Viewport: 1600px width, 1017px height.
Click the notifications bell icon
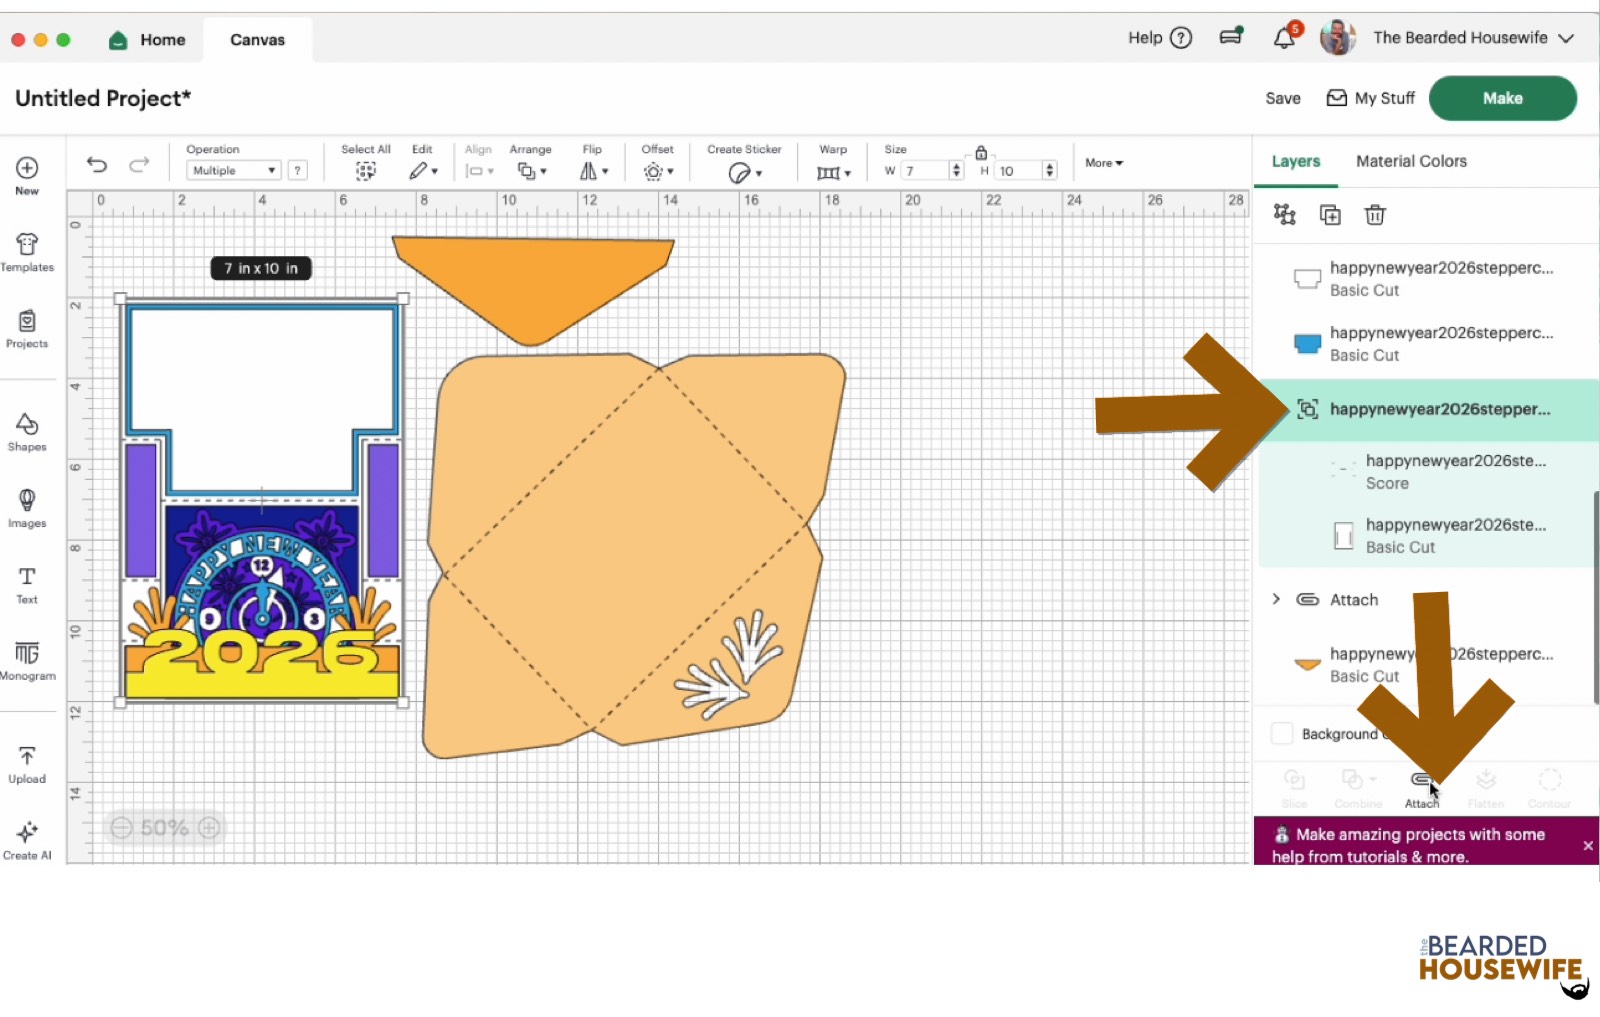(1284, 38)
